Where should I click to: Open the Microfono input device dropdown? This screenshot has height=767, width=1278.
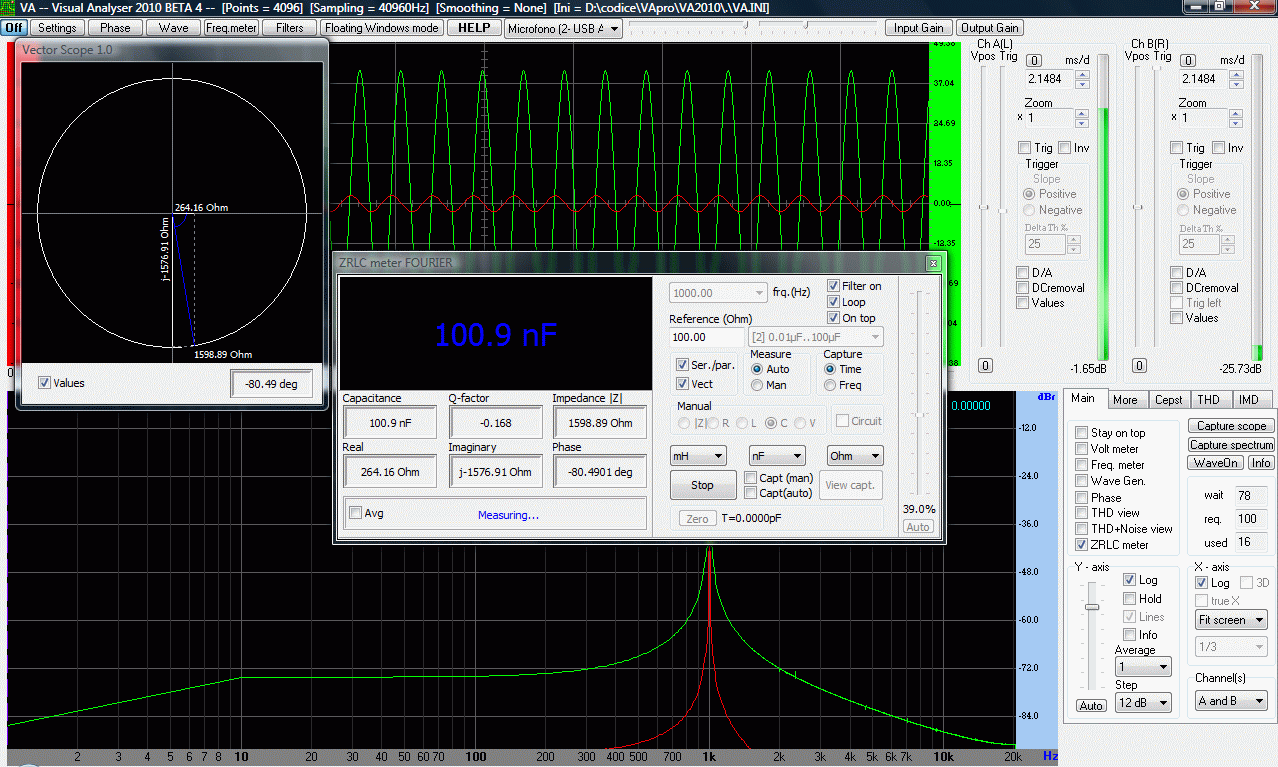pyautogui.click(x=564, y=29)
